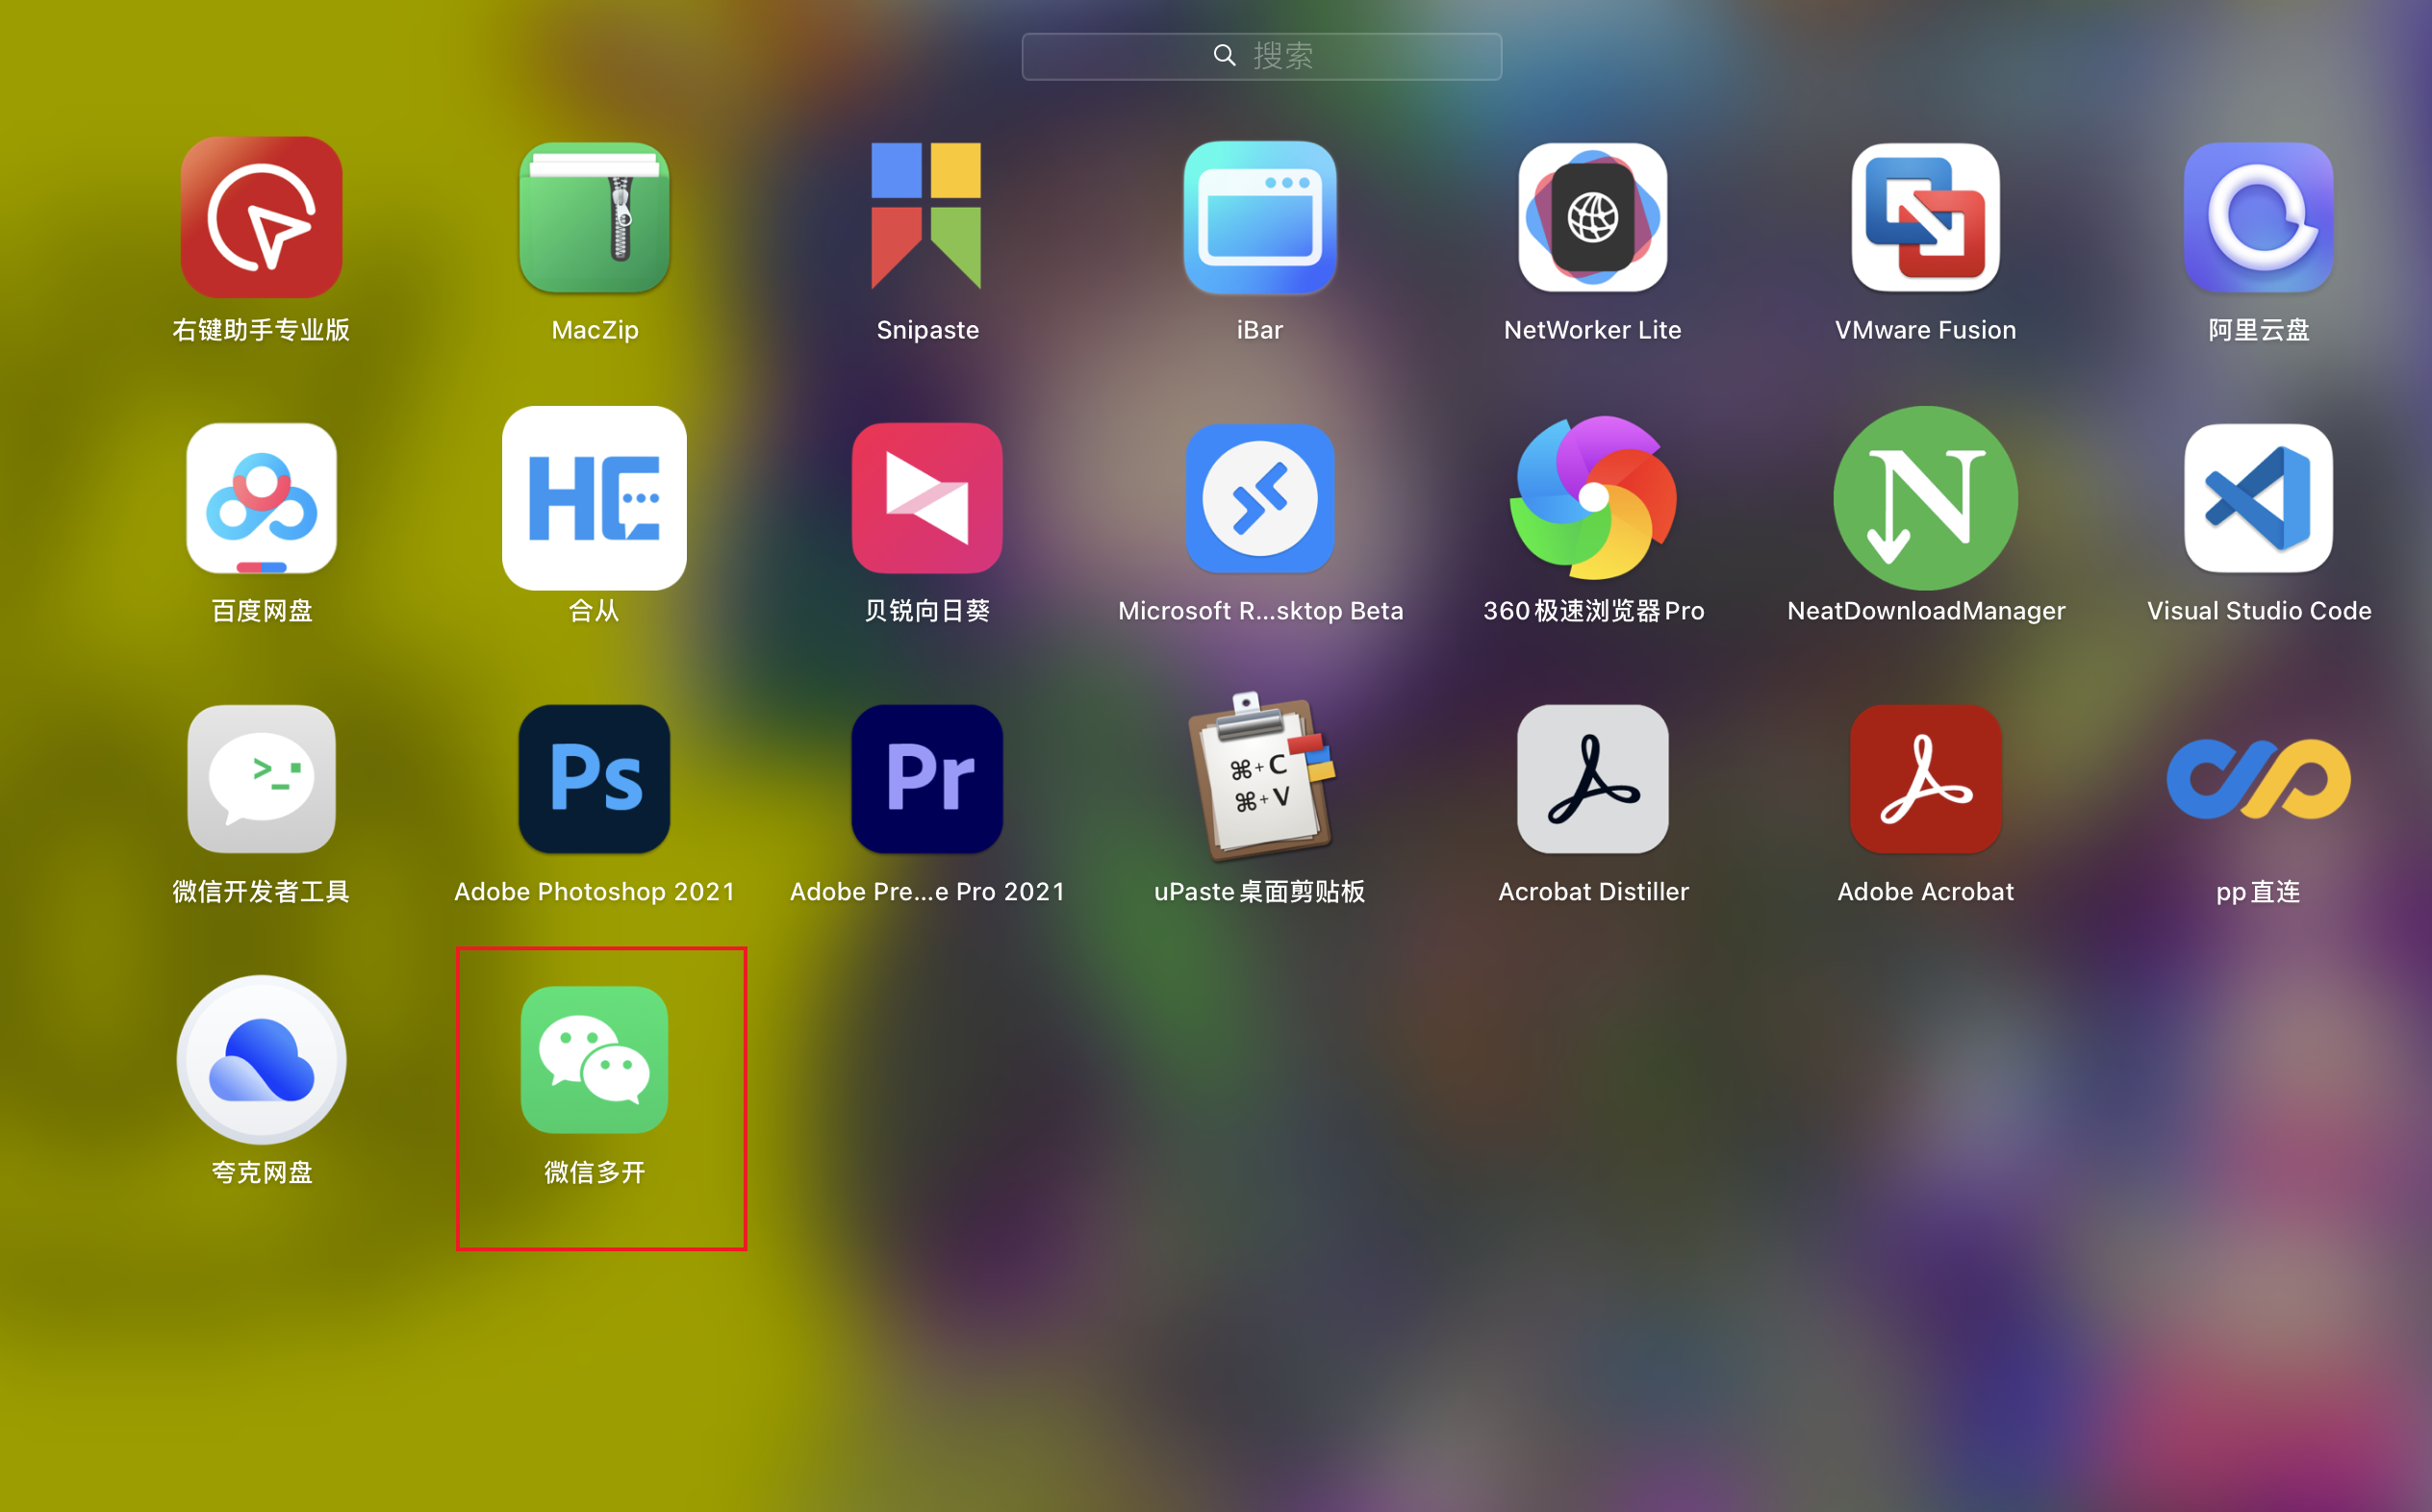Launch 360极速浏览器Pro browser
This screenshot has height=1512, width=2432.
[1593, 498]
